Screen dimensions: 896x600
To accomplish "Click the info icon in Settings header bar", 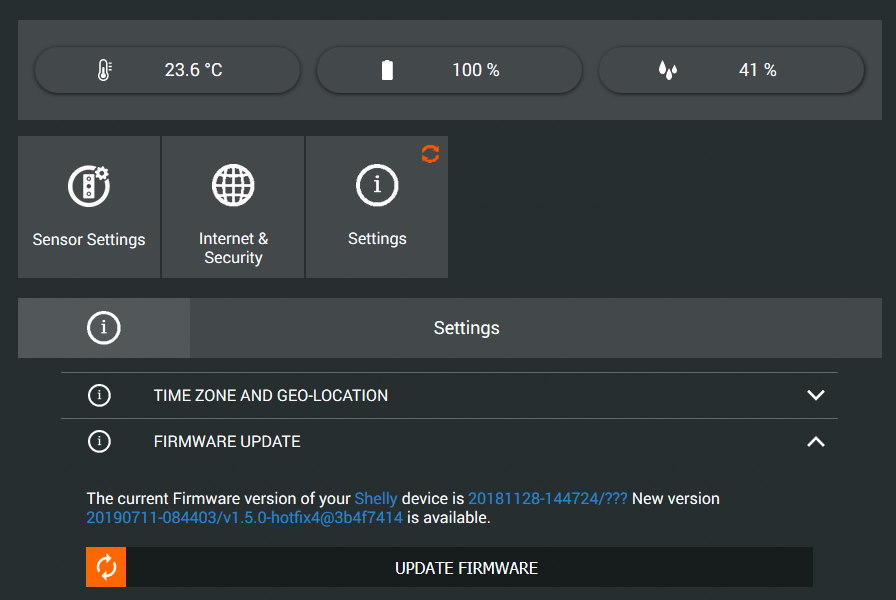I will tap(104, 328).
